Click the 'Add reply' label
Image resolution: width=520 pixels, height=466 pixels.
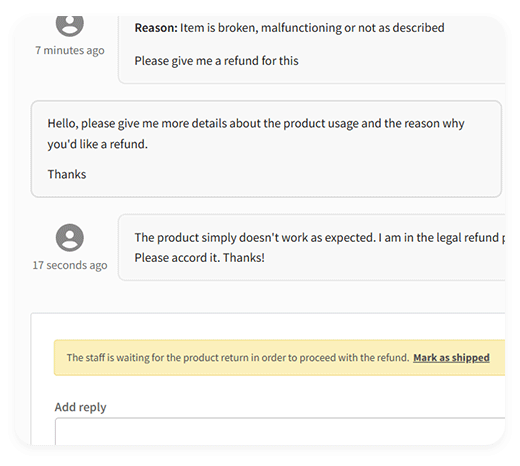(x=81, y=407)
